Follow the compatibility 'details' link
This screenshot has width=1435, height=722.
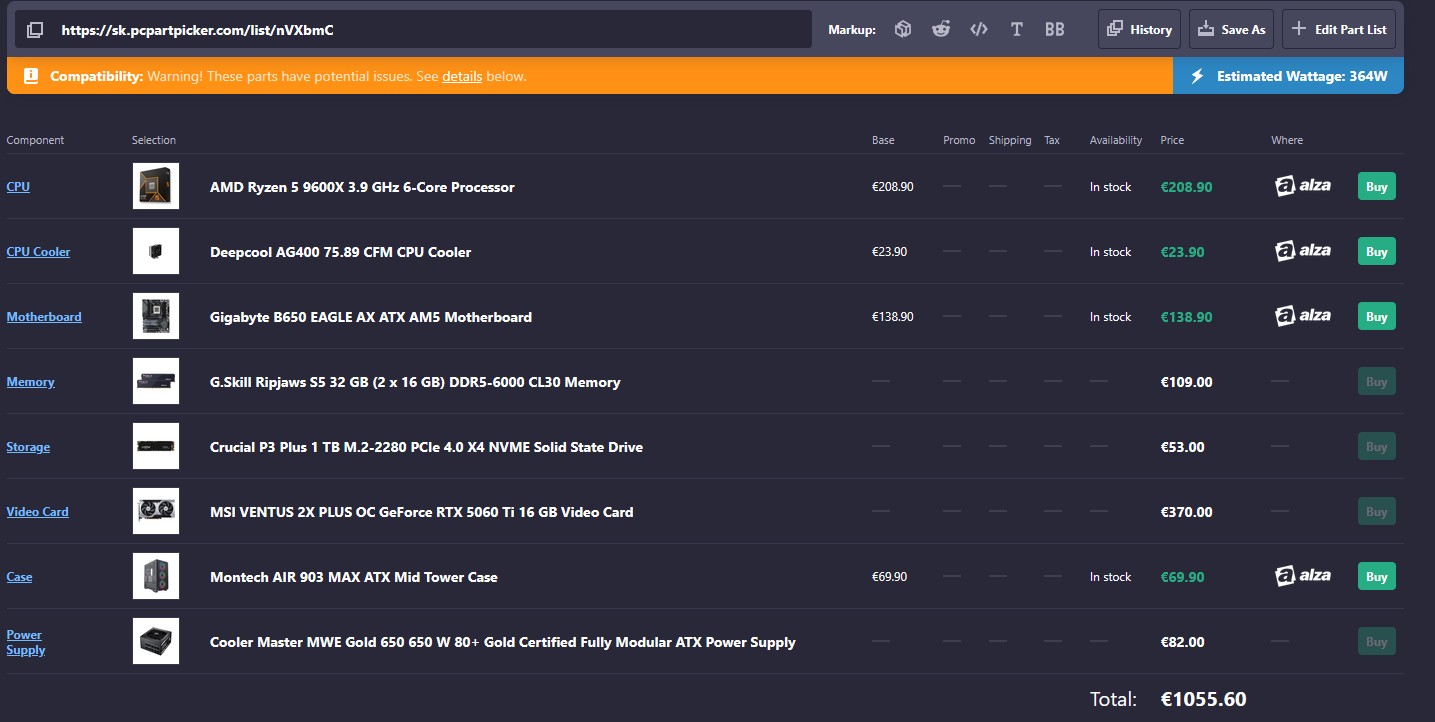(x=462, y=76)
